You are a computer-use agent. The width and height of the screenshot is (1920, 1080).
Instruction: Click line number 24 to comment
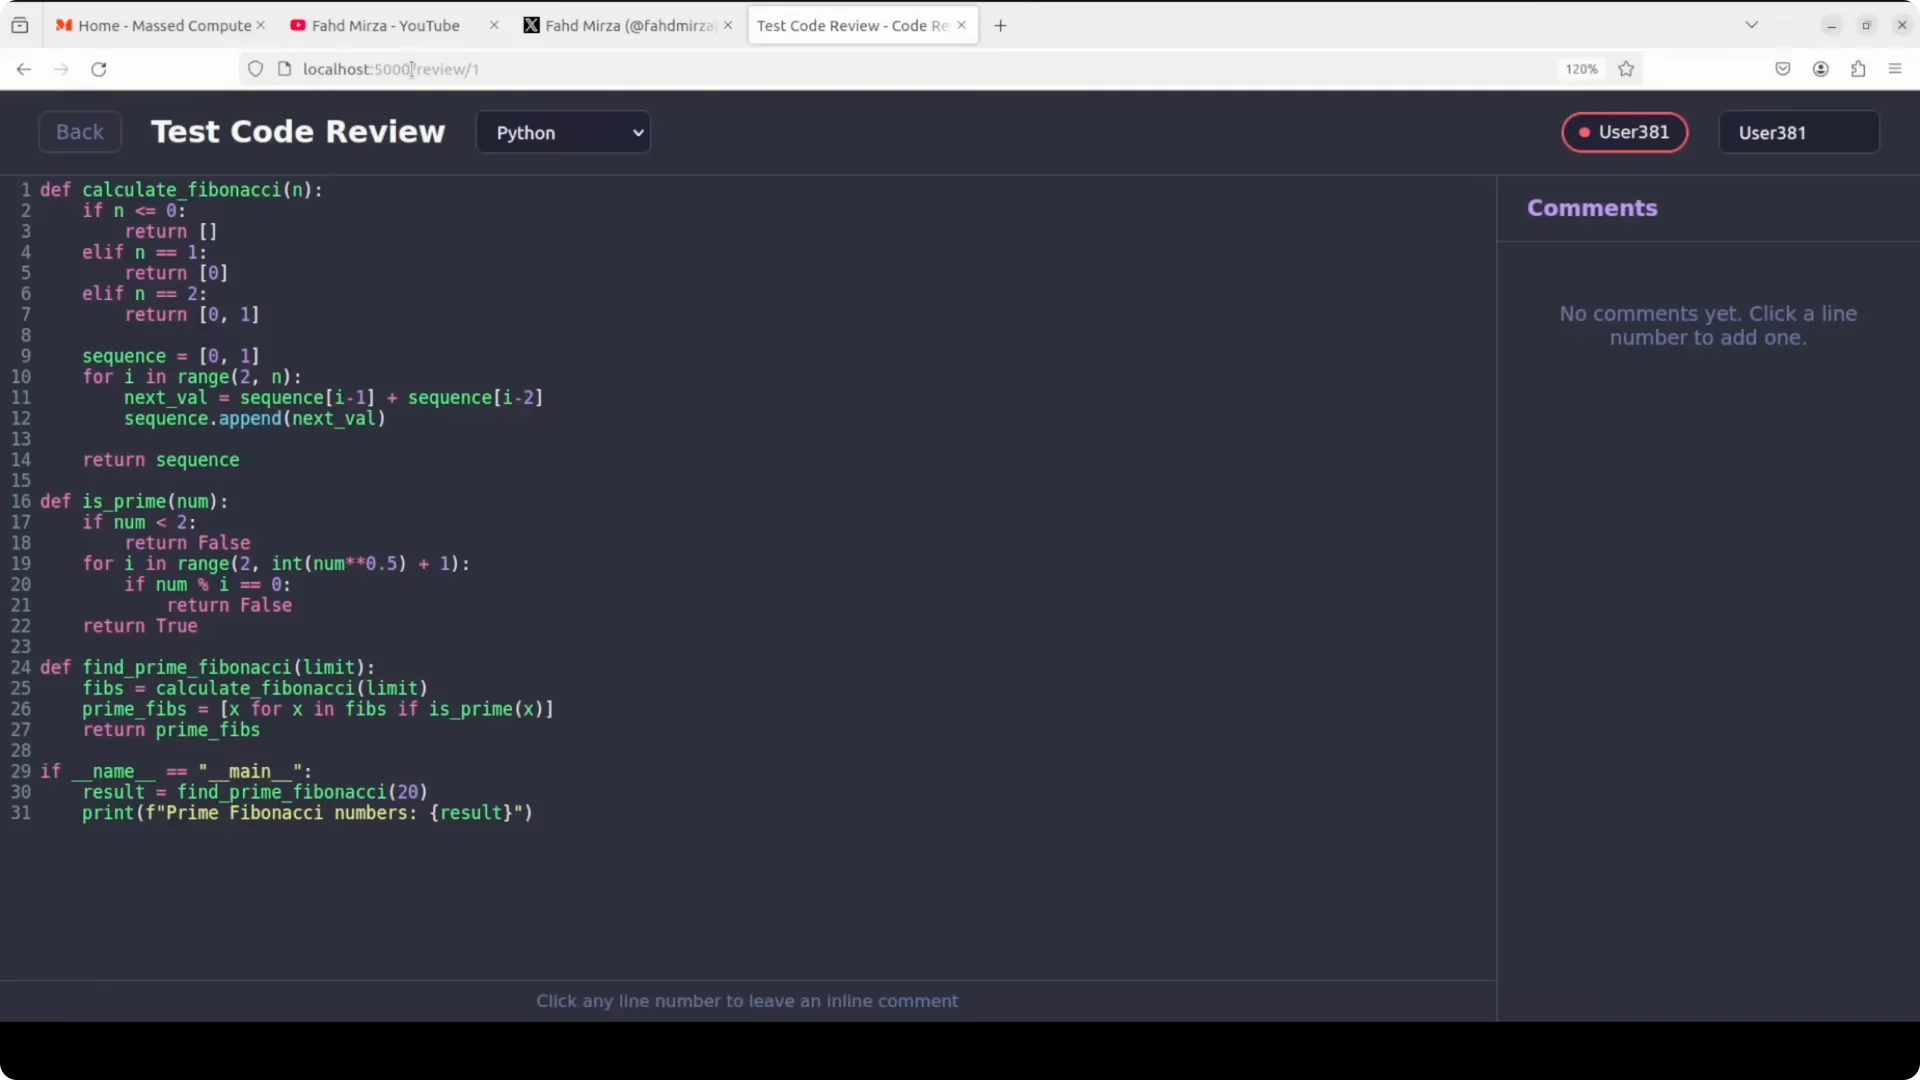click(21, 668)
